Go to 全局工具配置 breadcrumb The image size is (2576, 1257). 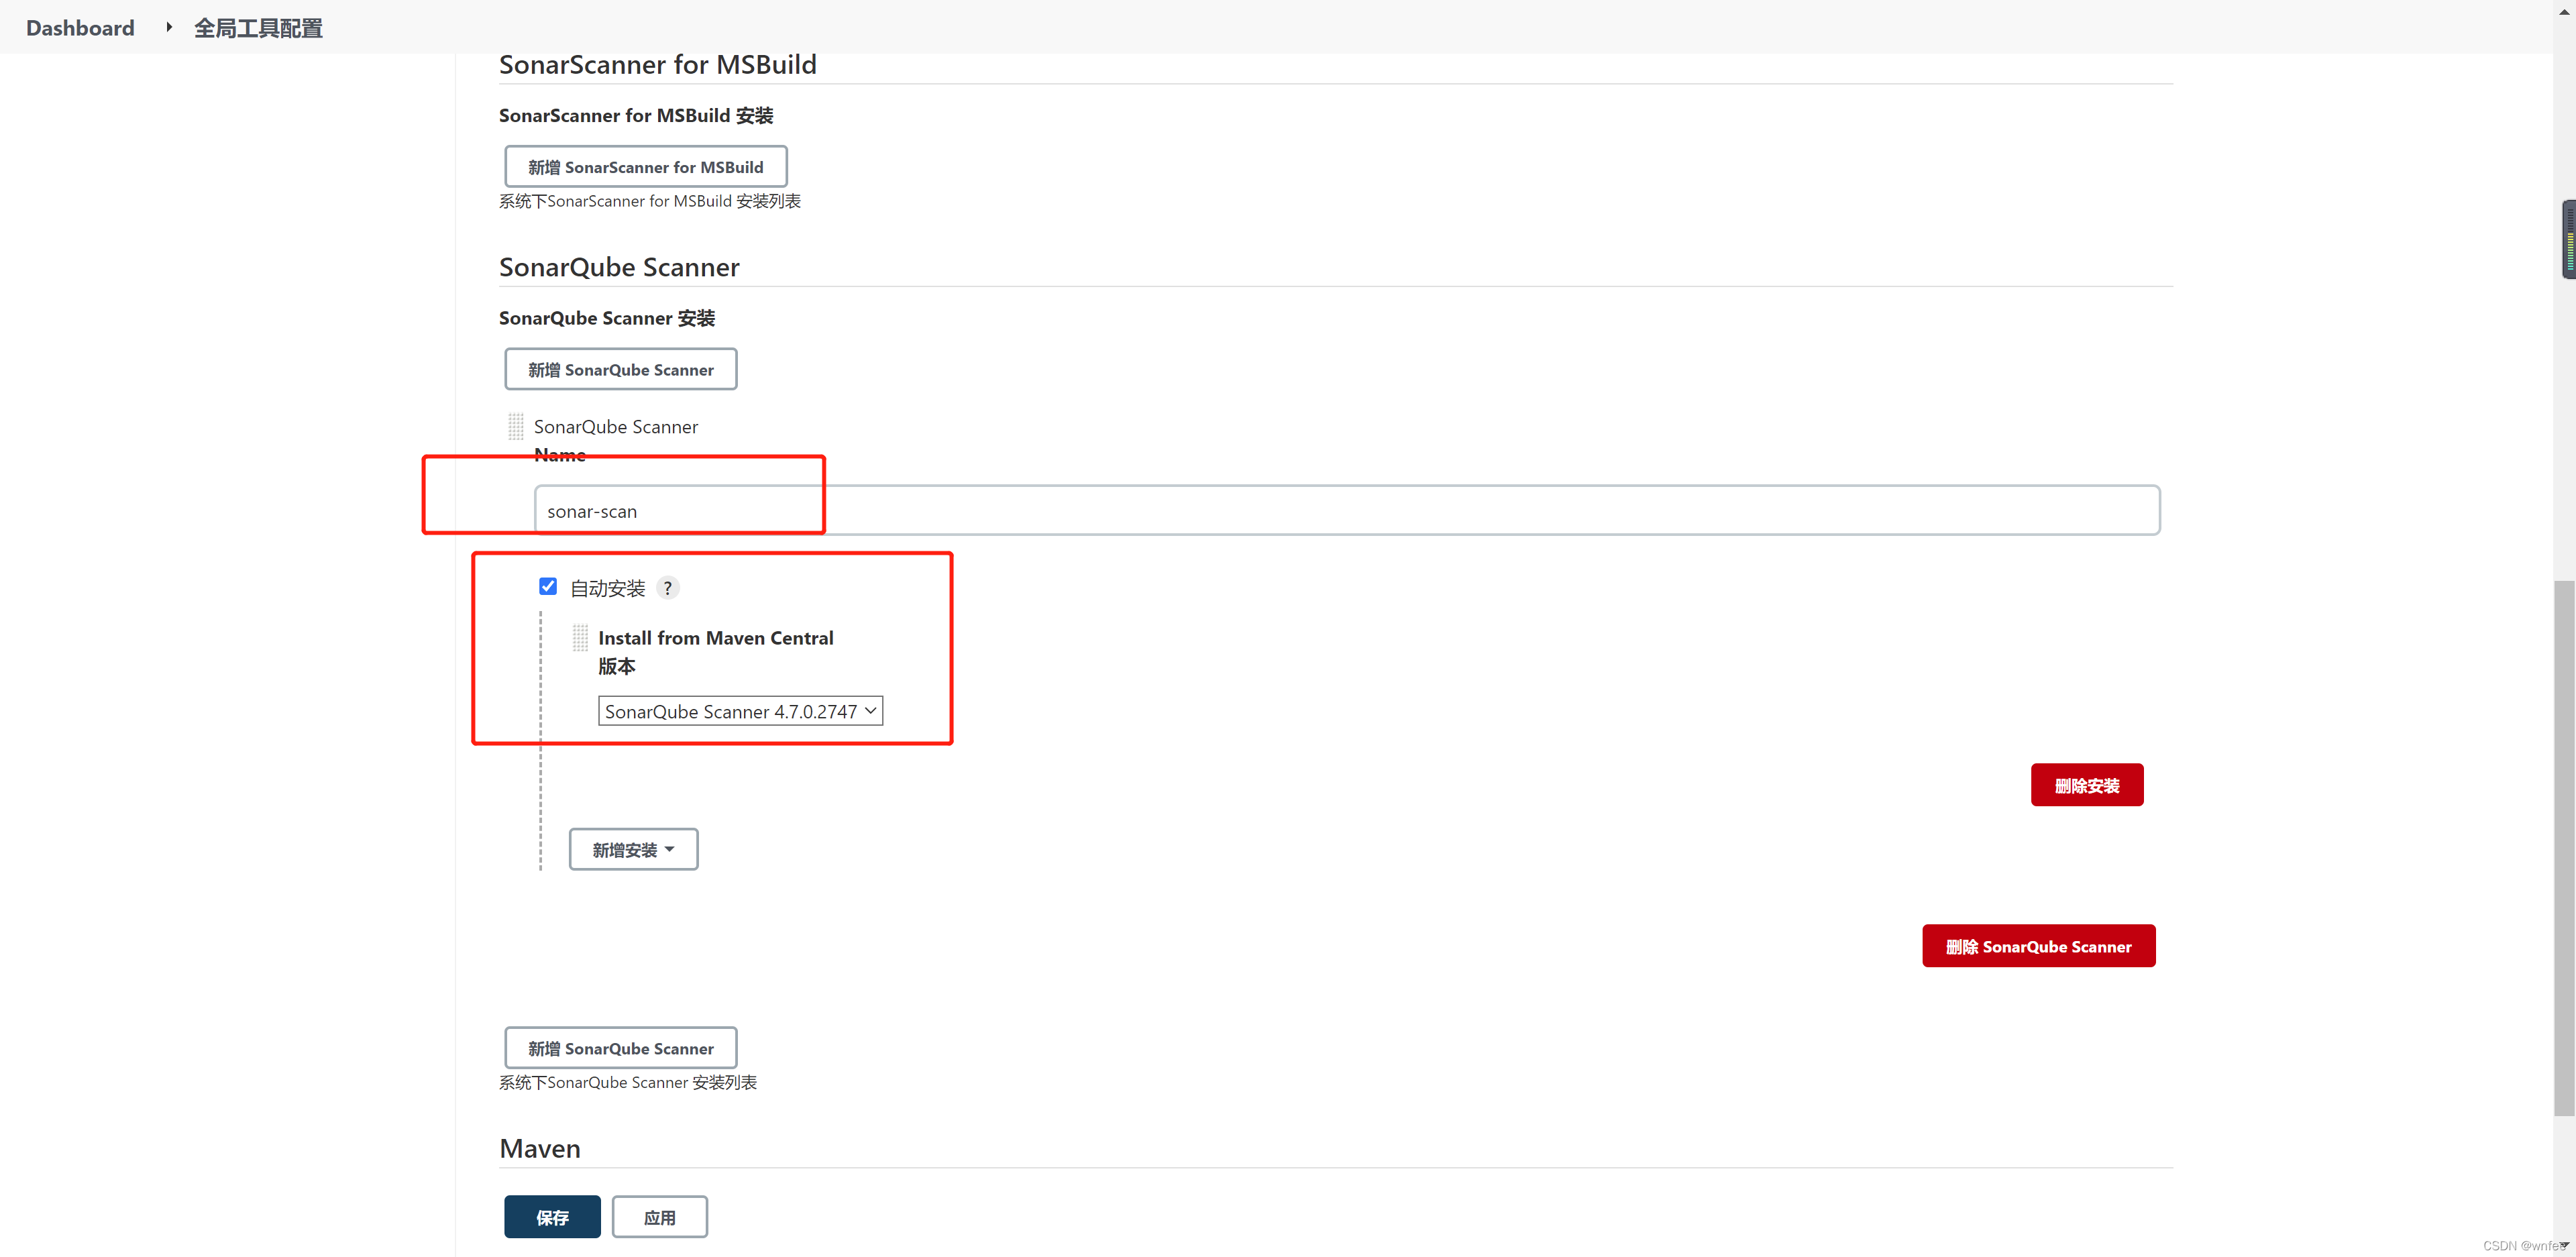click(x=258, y=28)
